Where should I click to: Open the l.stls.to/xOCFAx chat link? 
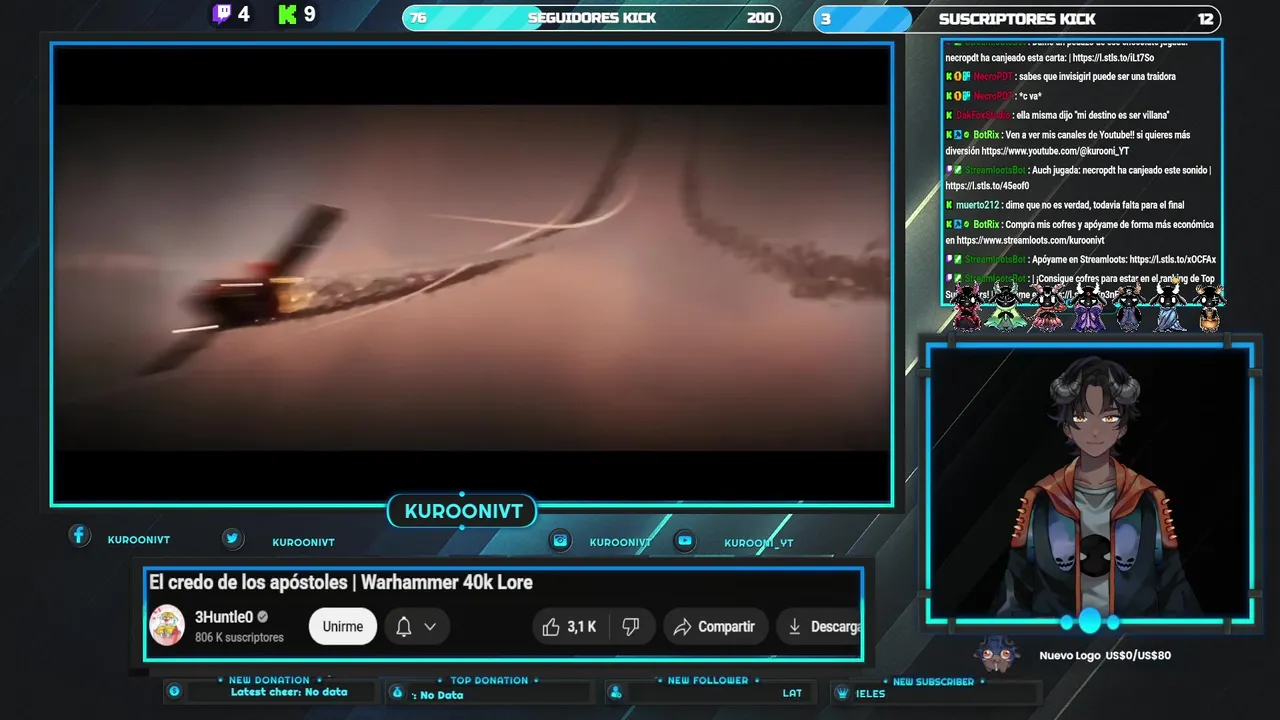pos(1172,260)
